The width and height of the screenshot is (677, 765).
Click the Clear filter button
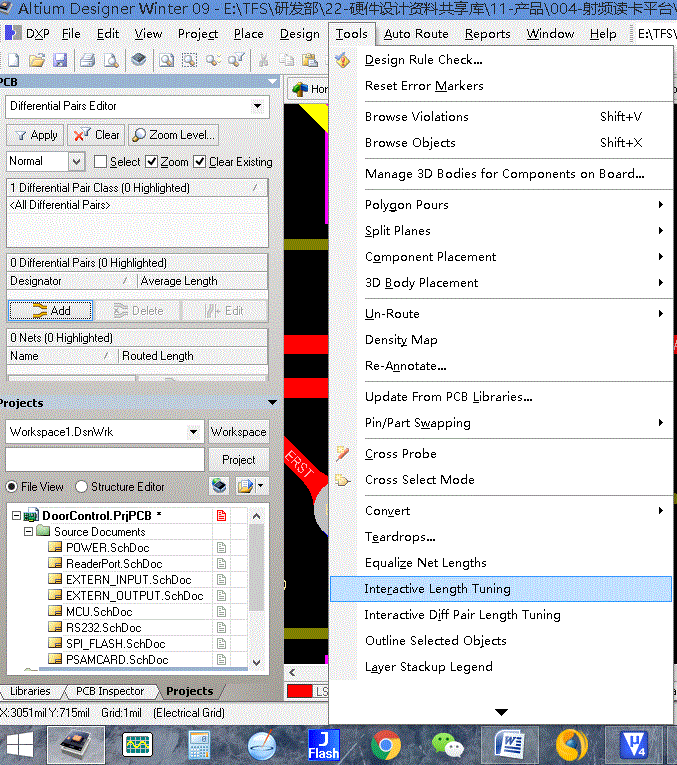click(x=96, y=135)
